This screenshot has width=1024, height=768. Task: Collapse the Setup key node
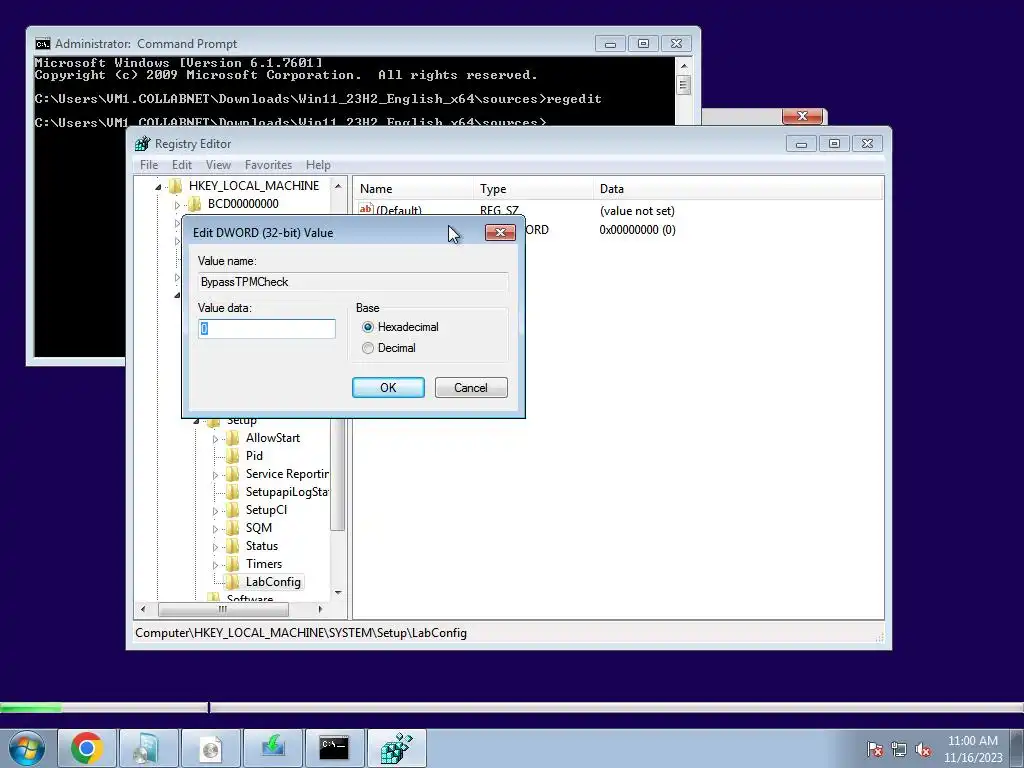pyautogui.click(x=196, y=421)
